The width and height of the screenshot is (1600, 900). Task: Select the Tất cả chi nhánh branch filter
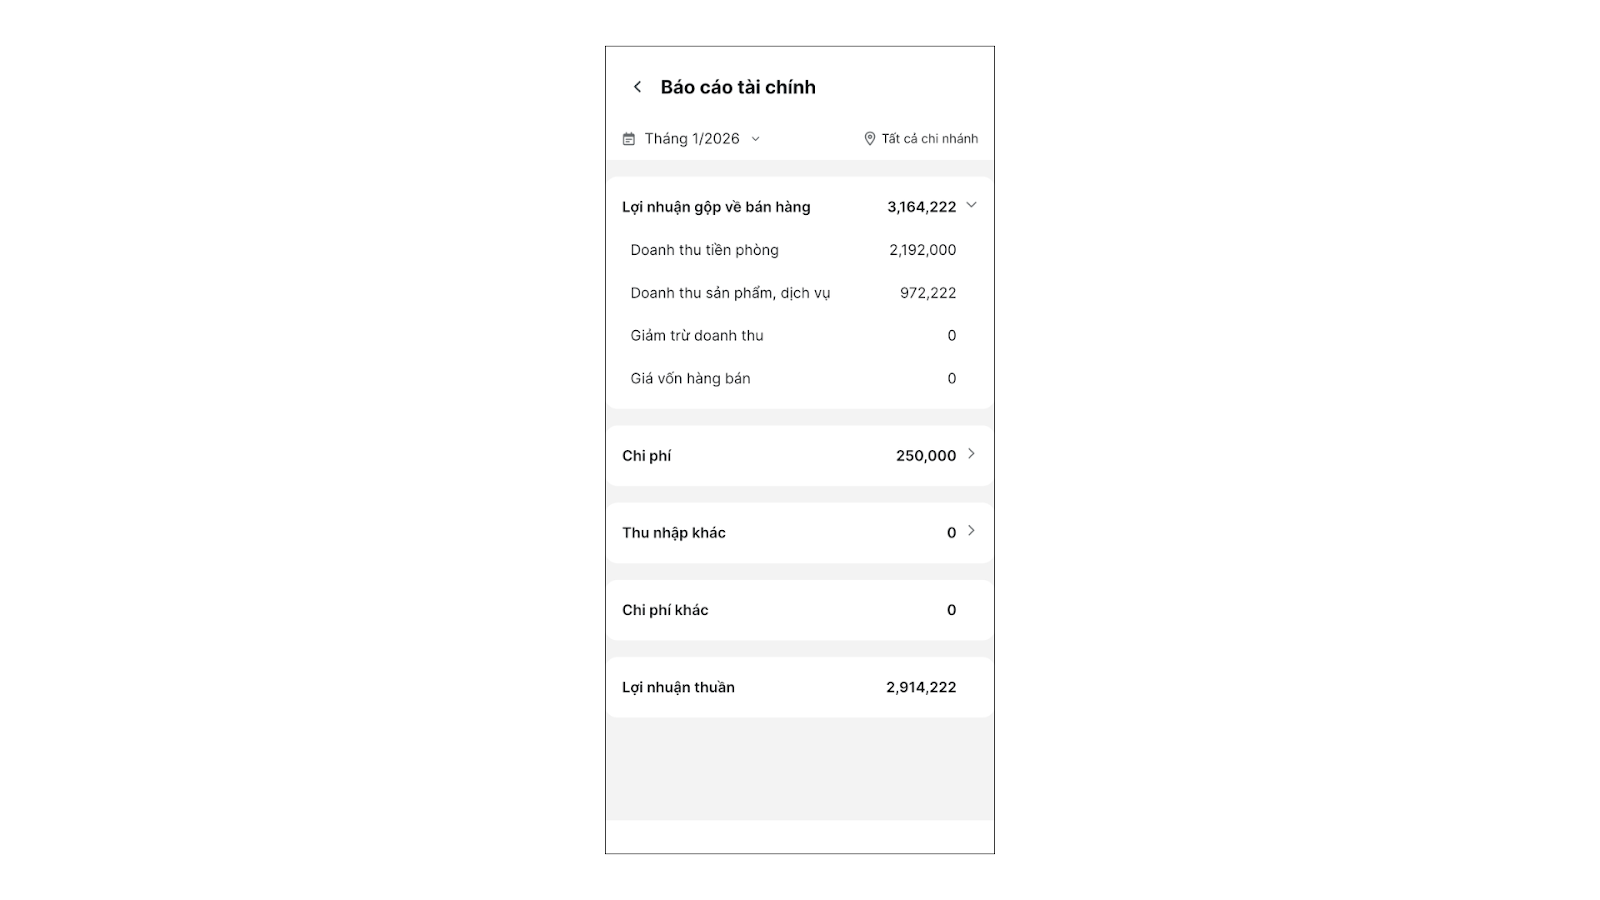pyautogui.click(x=929, y=139)
